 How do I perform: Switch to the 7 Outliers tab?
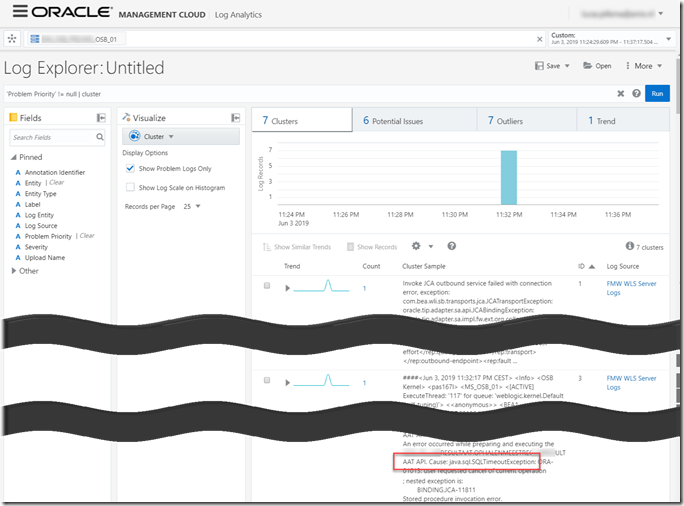527,120
